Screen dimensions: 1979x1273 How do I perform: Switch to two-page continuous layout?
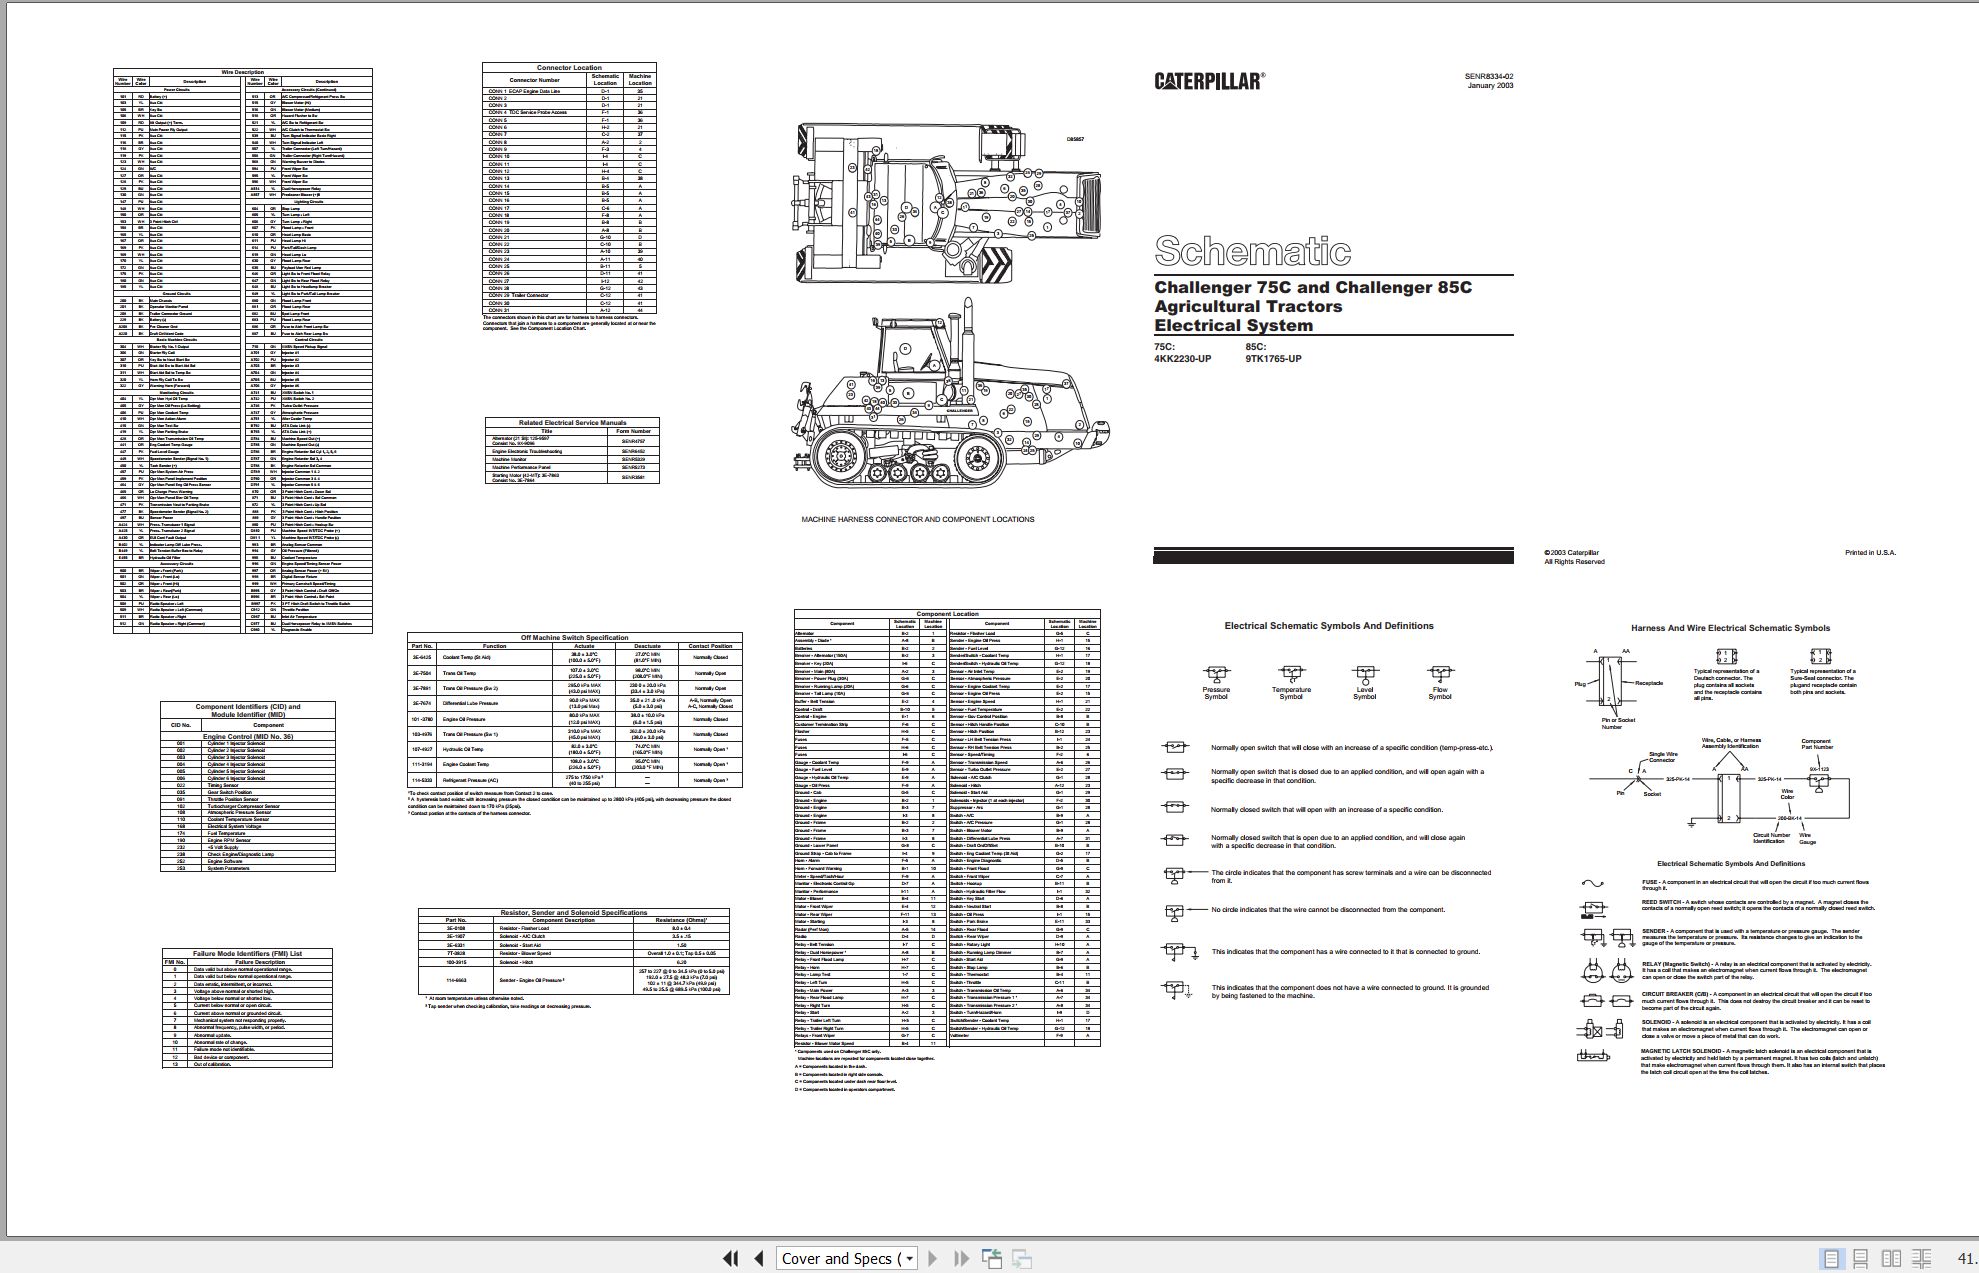coord(1922,1258)
